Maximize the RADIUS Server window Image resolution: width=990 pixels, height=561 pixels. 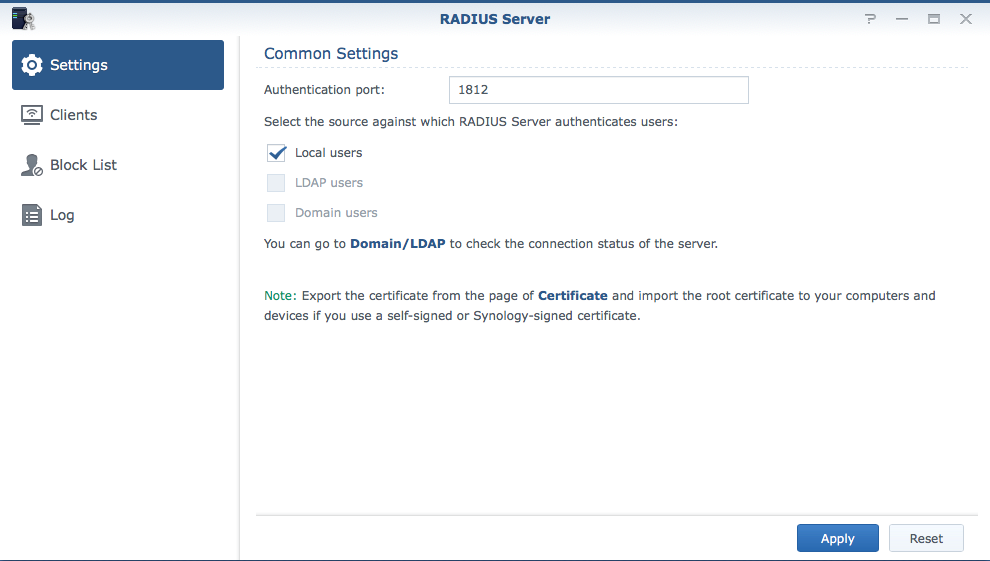tap(933, 19)
